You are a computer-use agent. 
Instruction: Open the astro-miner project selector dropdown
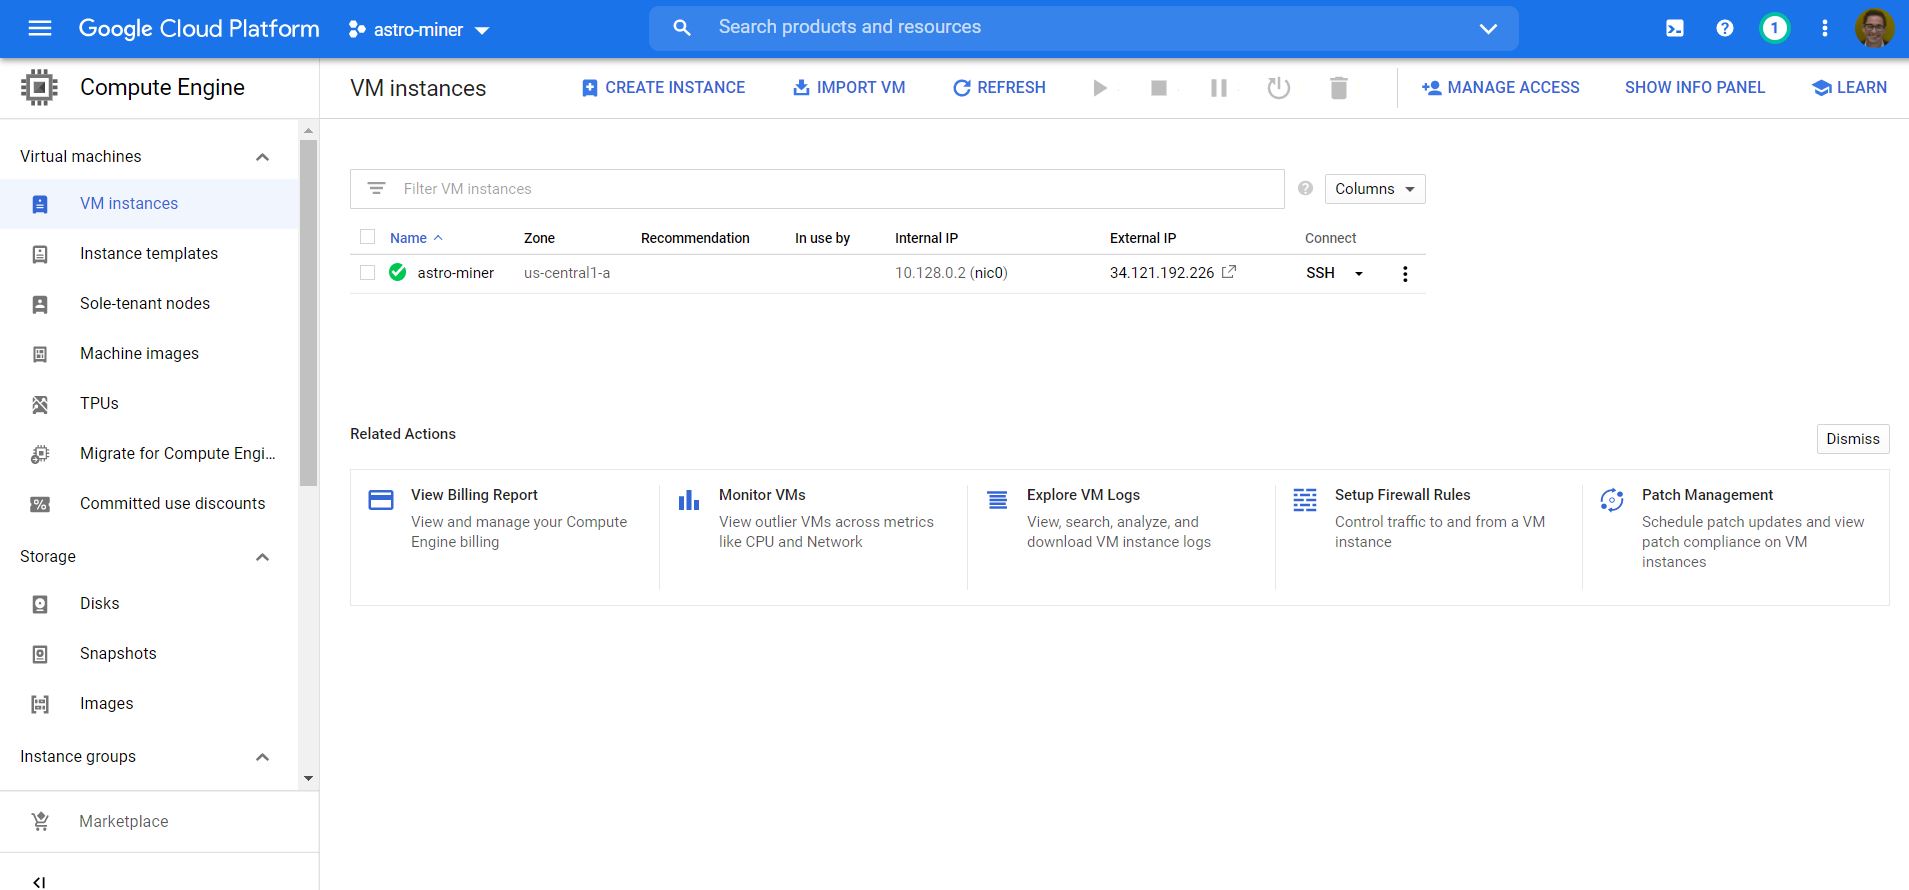pyautogui.click(x=419, y=30)
